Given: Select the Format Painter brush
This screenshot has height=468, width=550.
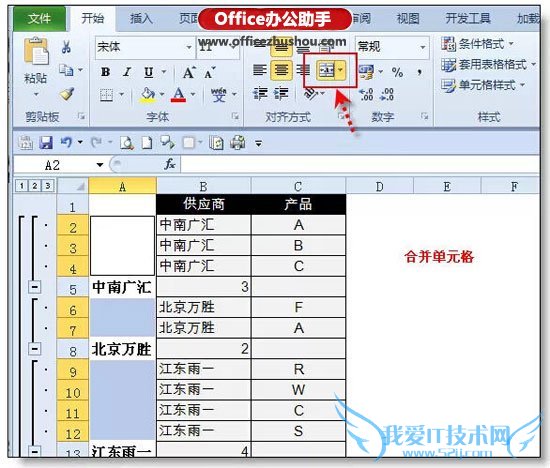Looking at the screenshot, I should point(67,94).
